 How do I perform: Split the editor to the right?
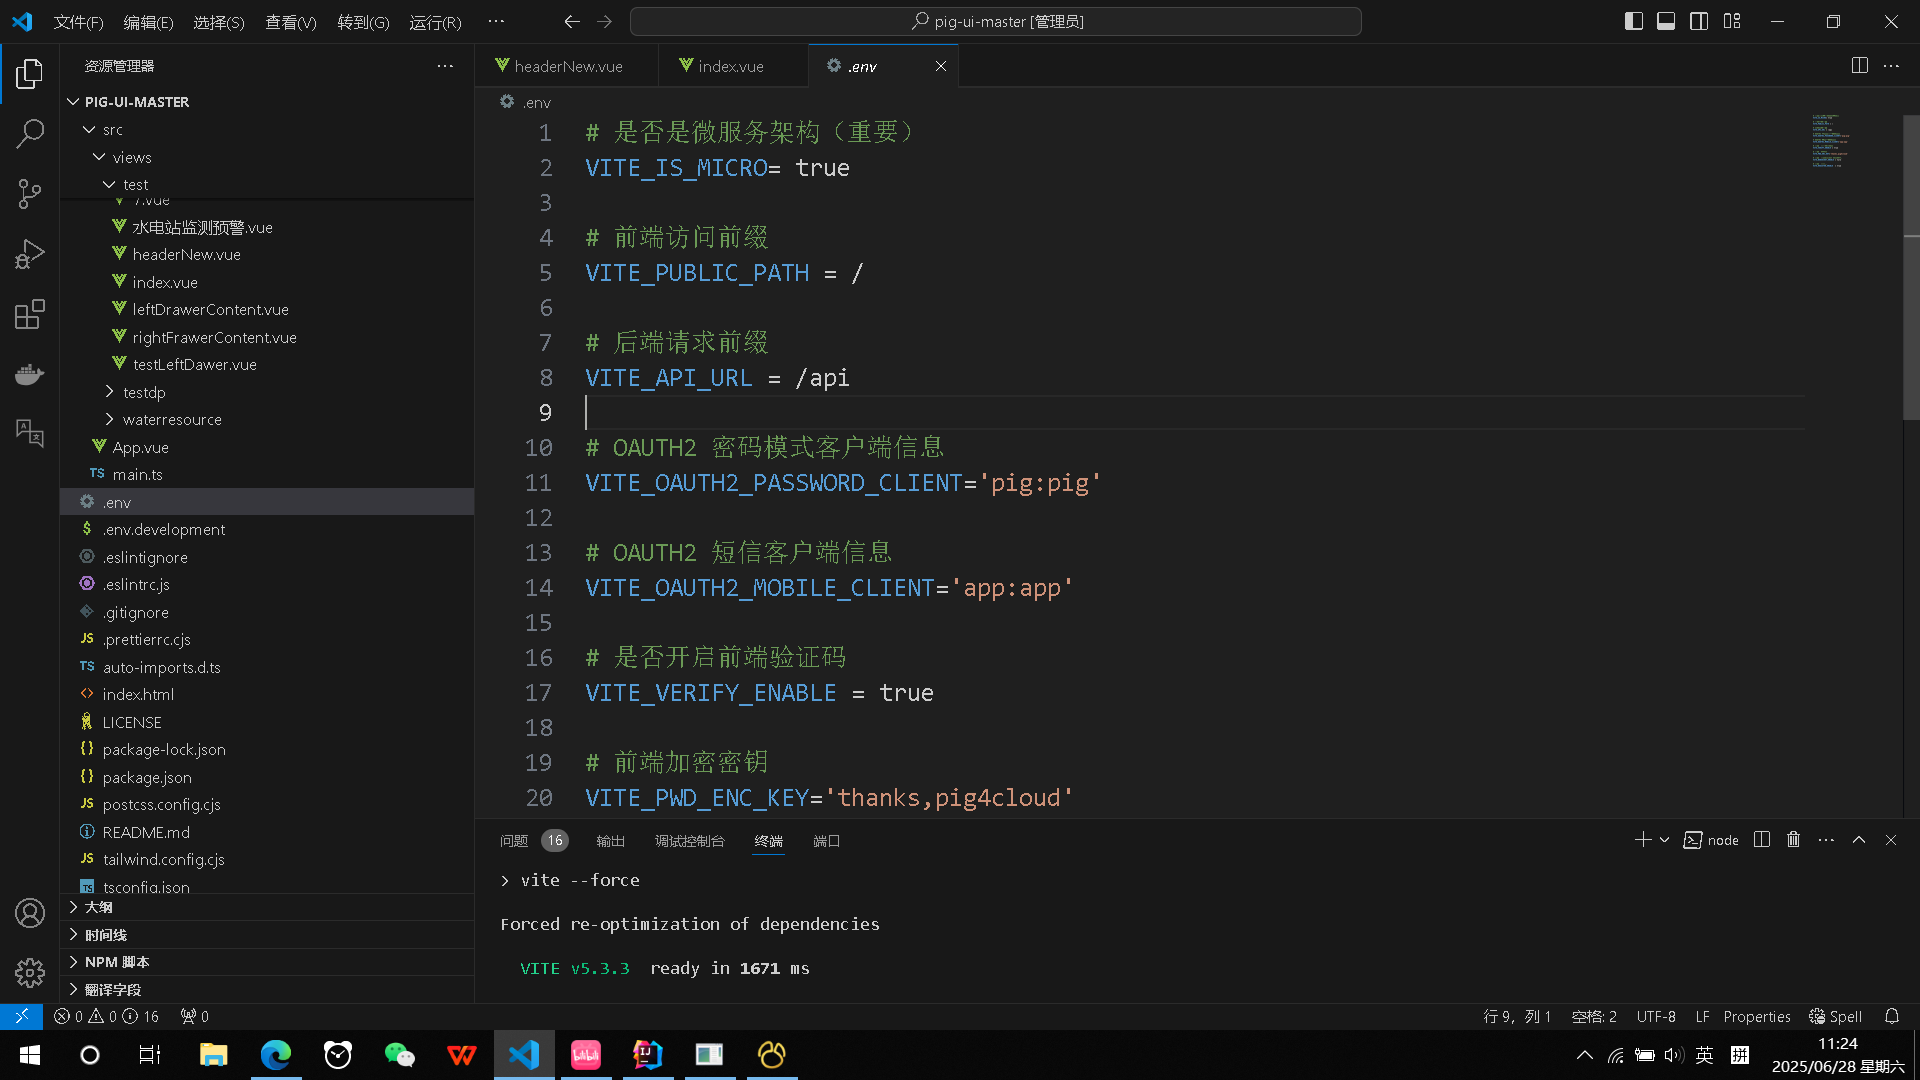(x=1859, y=65)
